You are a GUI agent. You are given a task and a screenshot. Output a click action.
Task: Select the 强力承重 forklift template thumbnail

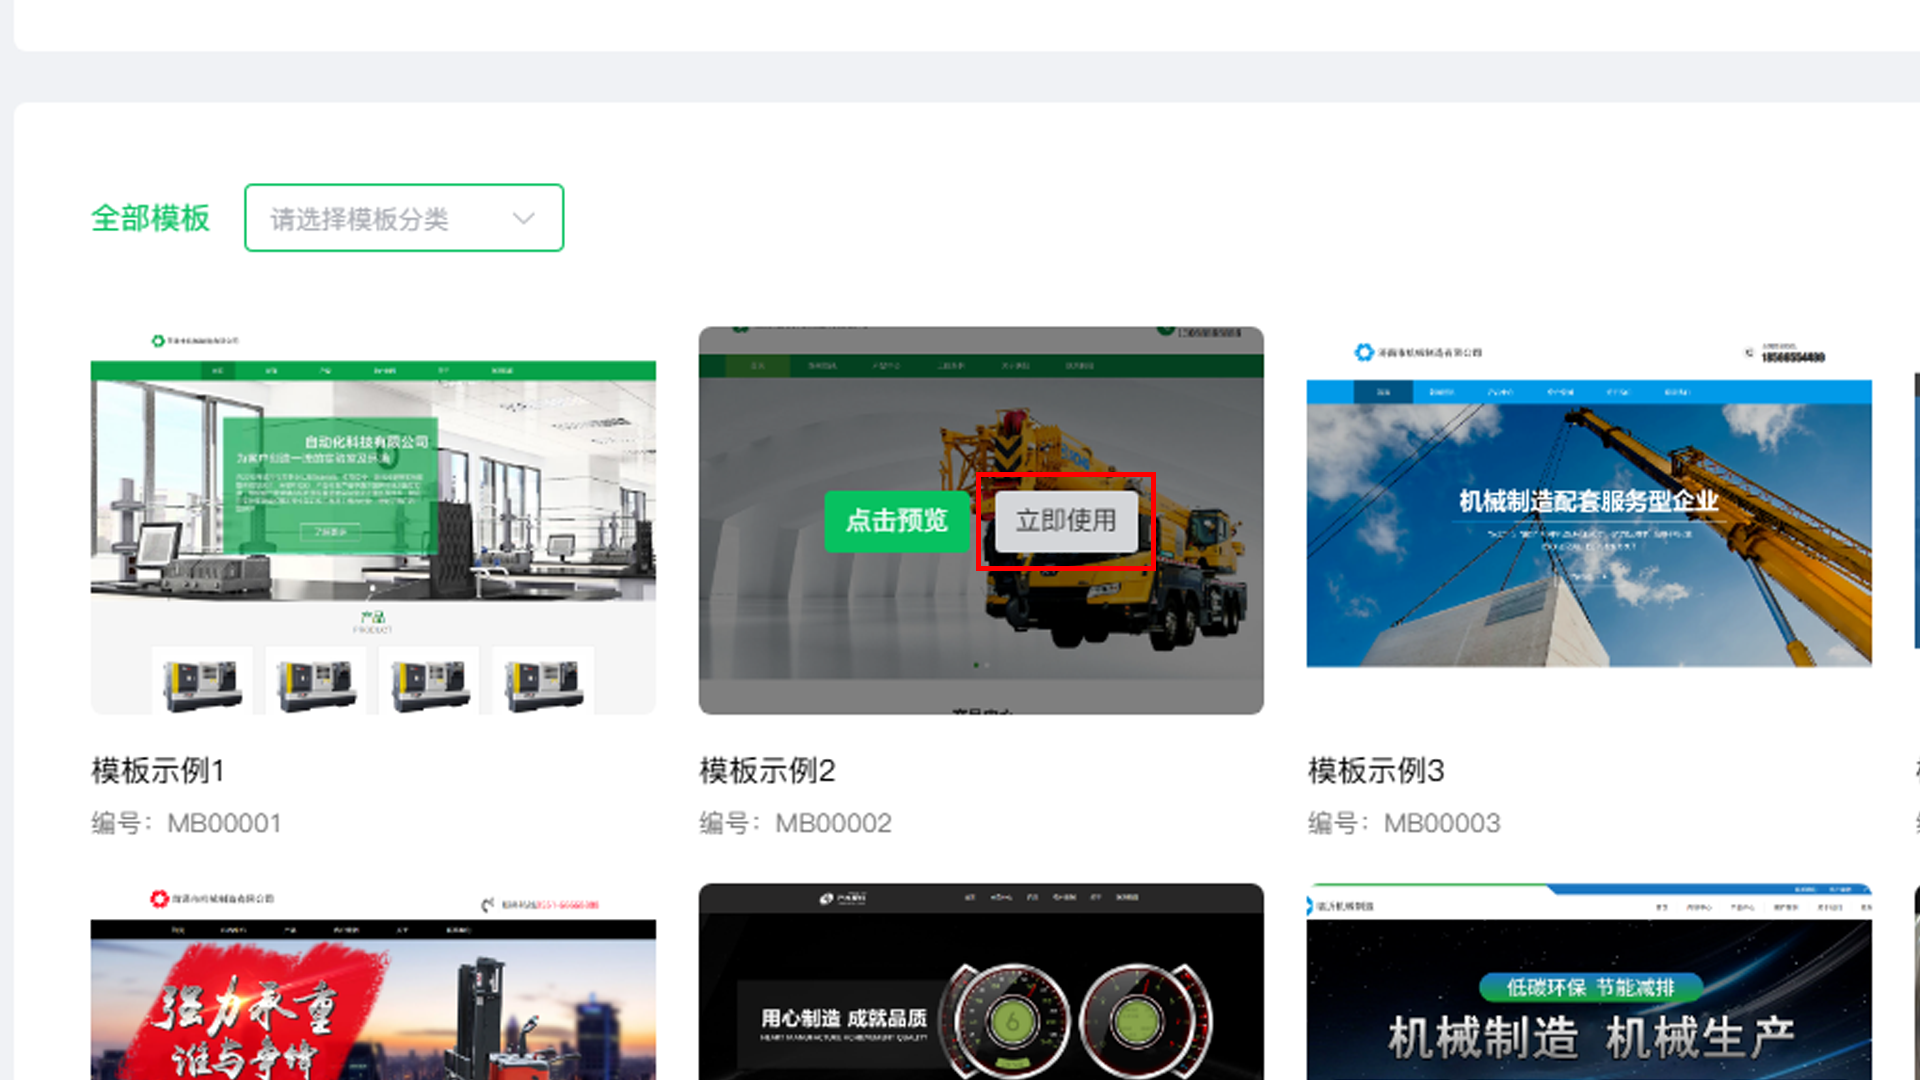tap(373, 982)
